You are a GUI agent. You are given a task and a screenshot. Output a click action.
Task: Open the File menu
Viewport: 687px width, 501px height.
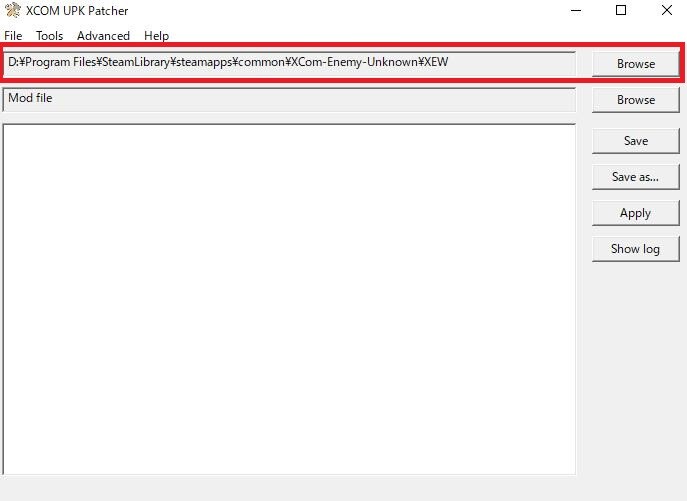click(x=13, y=36)
